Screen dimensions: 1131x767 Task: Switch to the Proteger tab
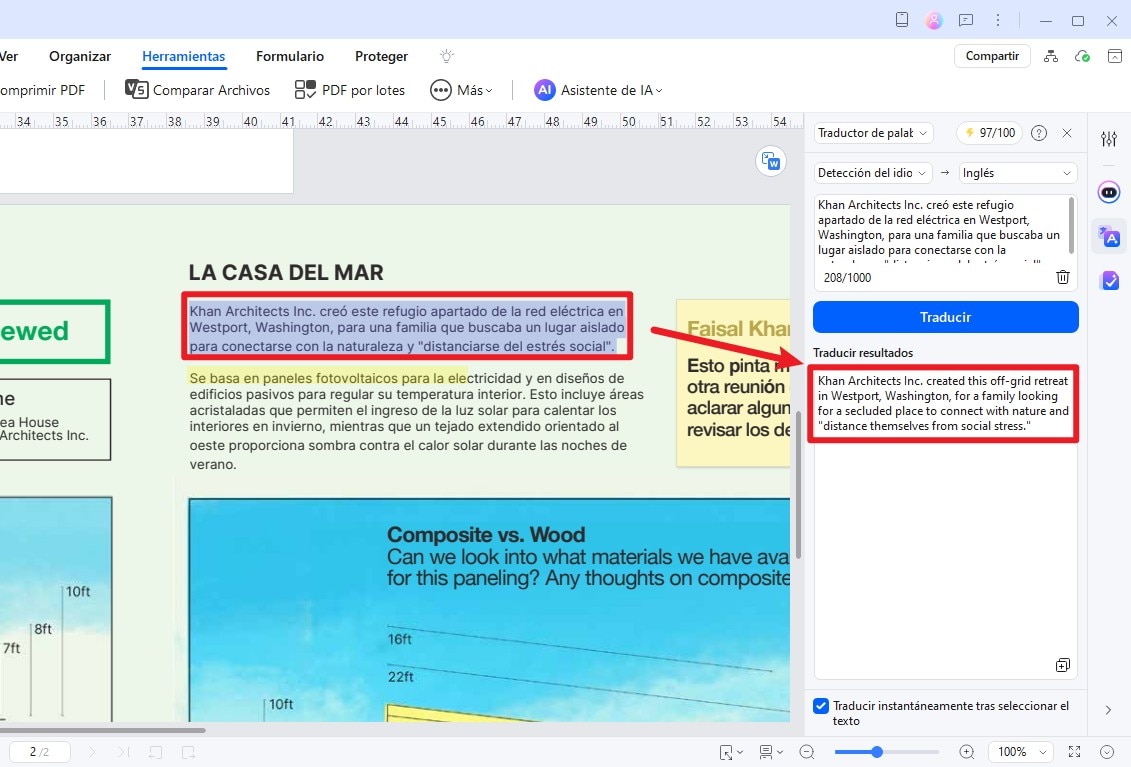click(x=382, y=56)
